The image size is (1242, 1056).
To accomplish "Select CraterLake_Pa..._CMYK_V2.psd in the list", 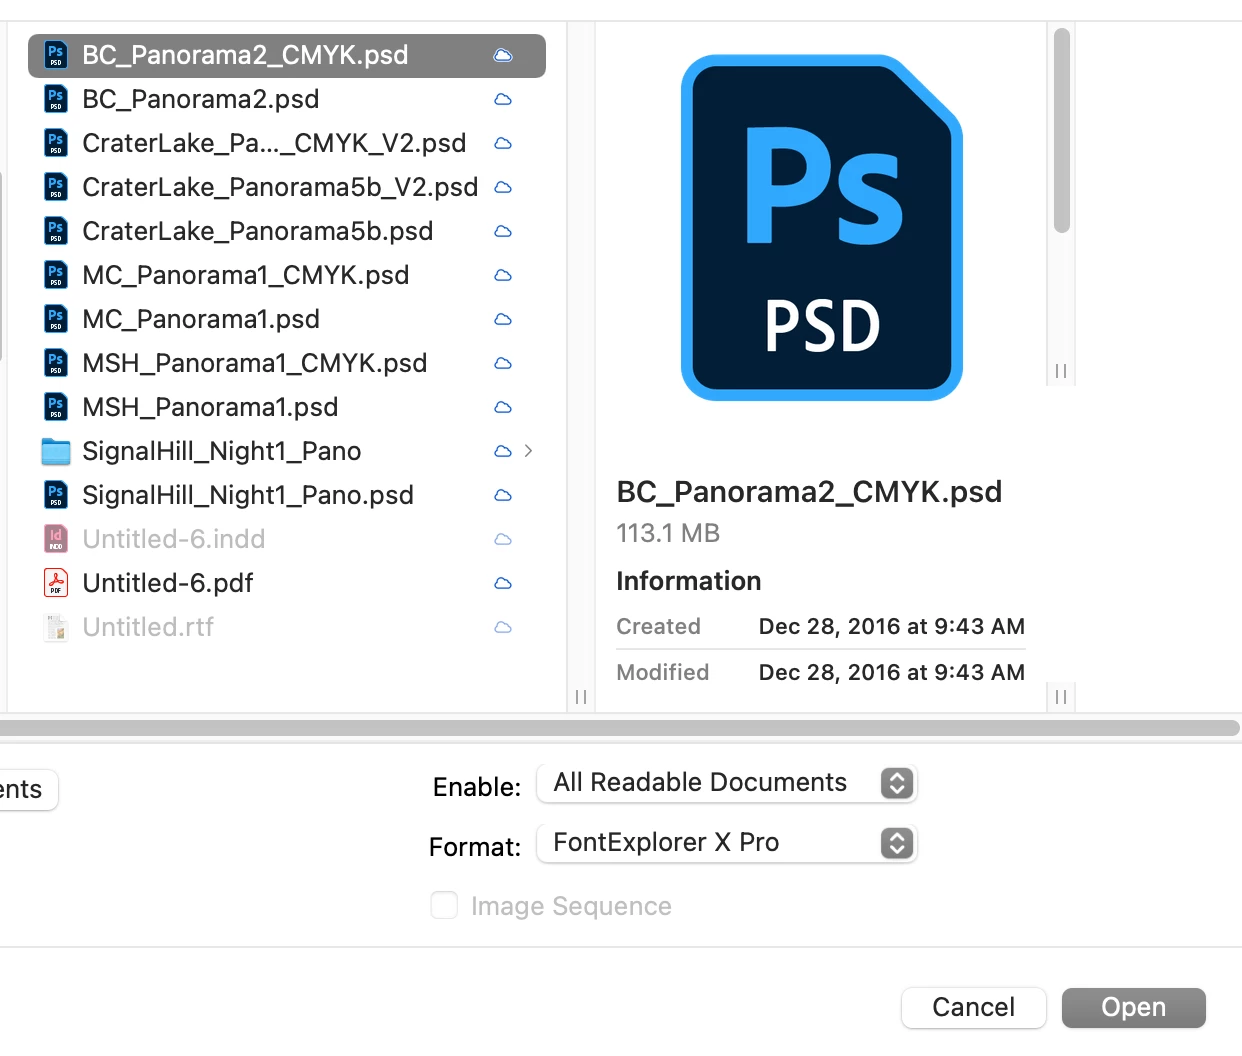I will point(274,143).
